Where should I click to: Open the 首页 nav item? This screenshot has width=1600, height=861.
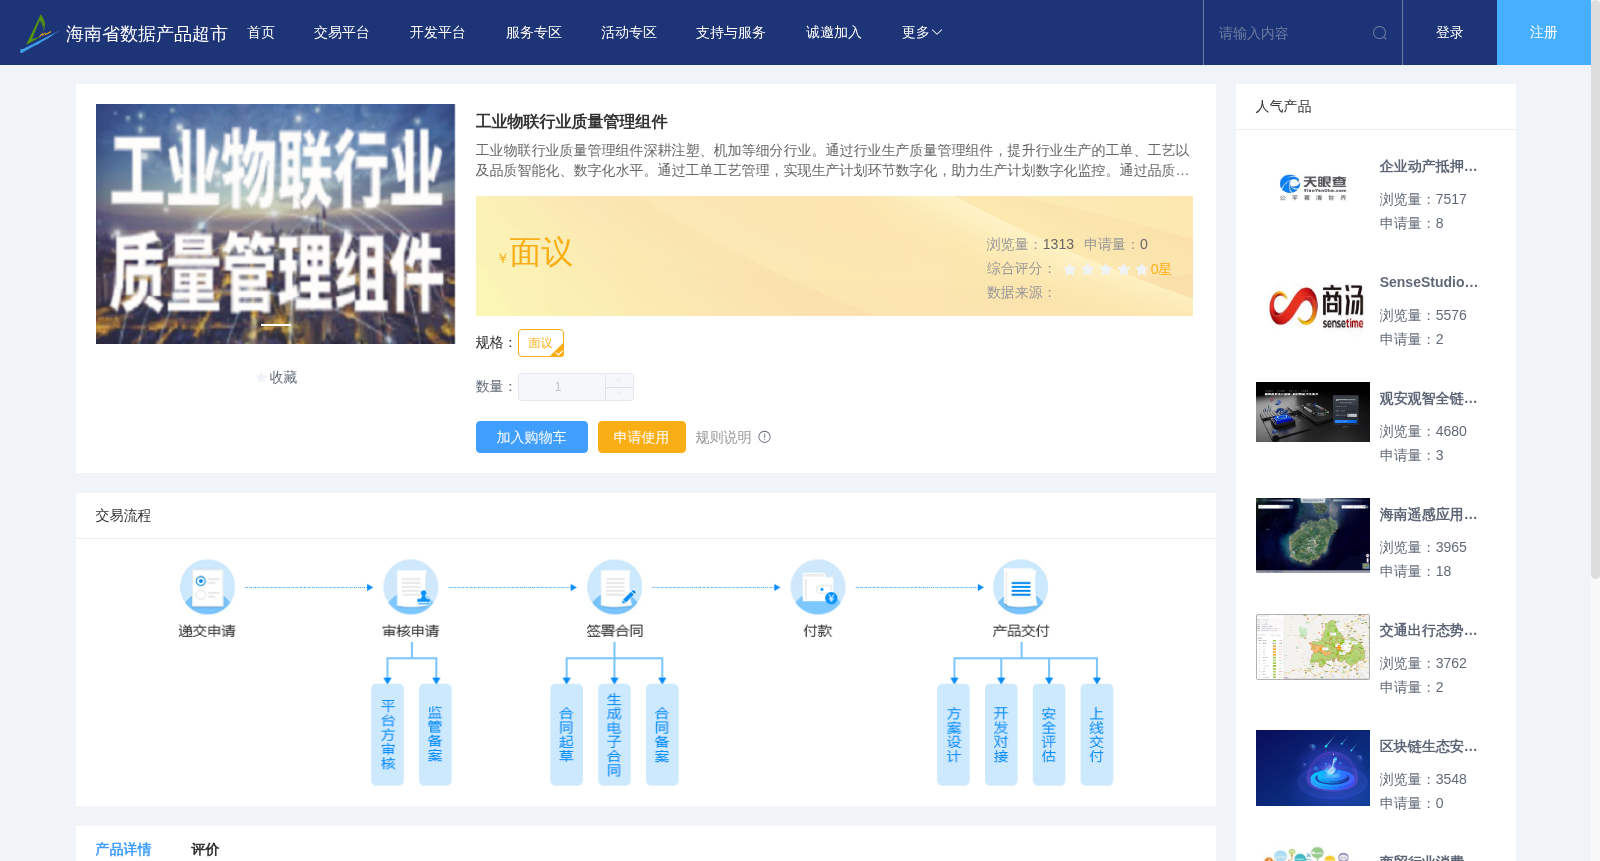pos(261,33)
